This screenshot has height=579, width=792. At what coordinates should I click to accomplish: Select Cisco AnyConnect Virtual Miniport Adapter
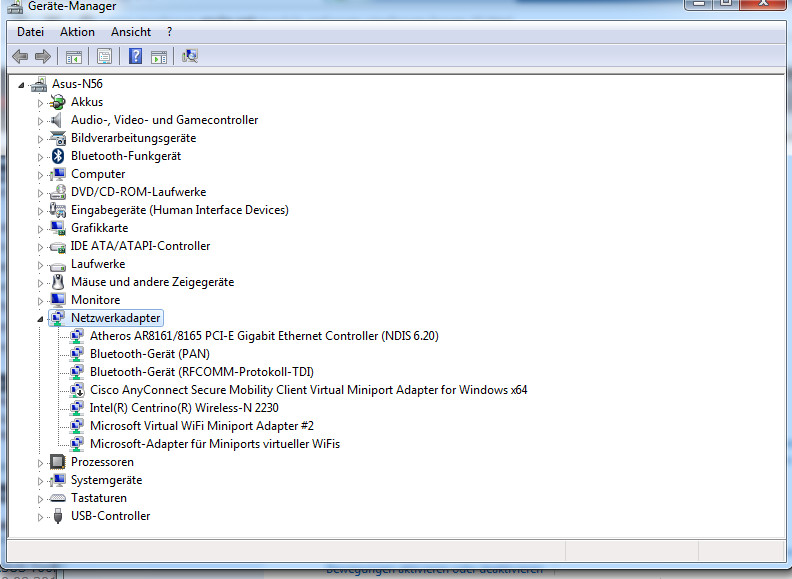click(x=309, y=390)
